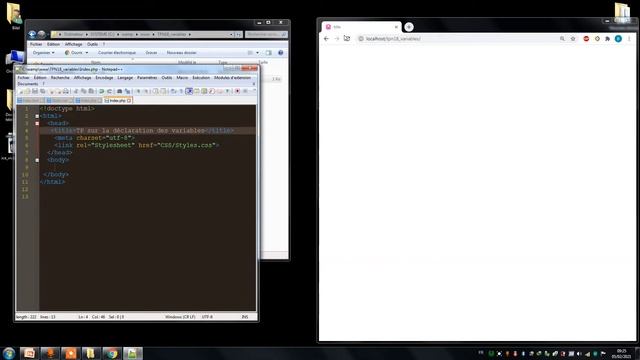640x360 pixels.
Task: Click the meta charset code line
Action: coord(94,138)
